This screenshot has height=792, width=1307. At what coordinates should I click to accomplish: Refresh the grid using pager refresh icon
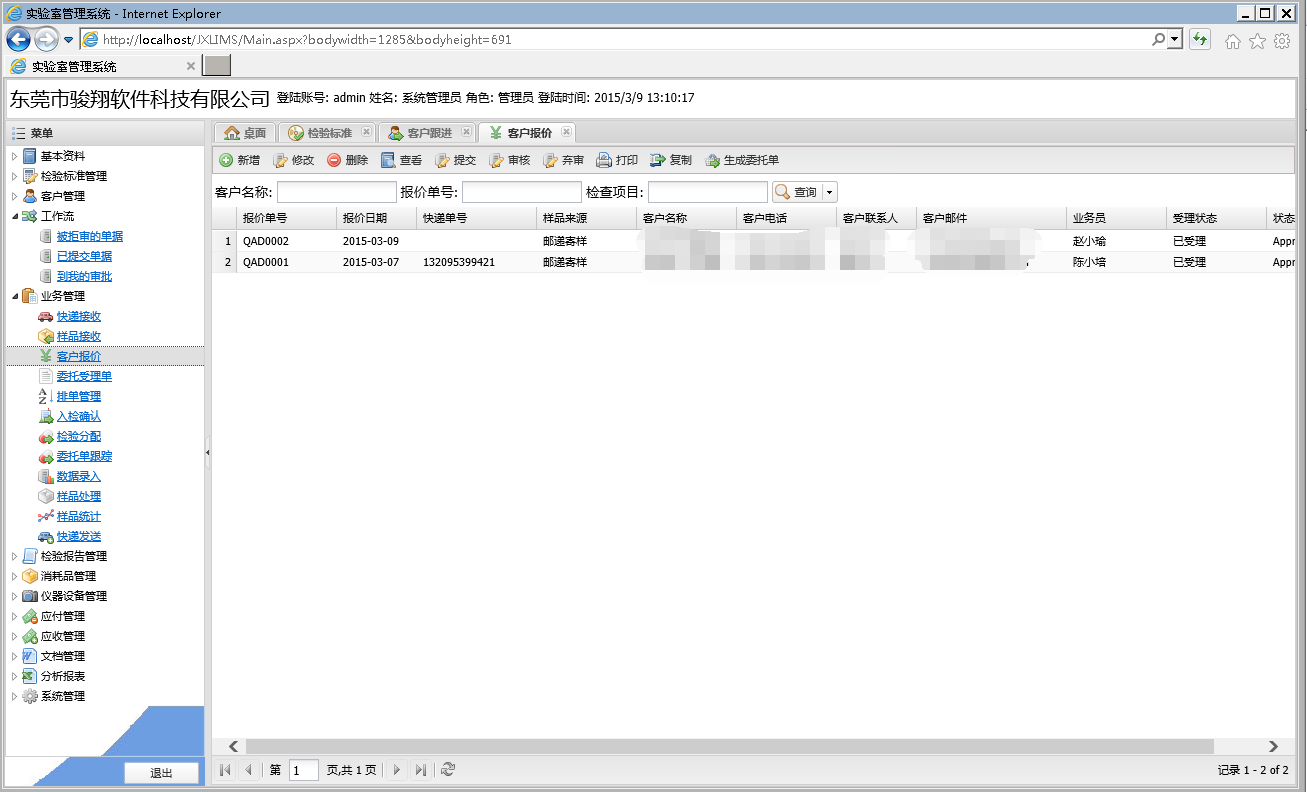coord(448,769)
